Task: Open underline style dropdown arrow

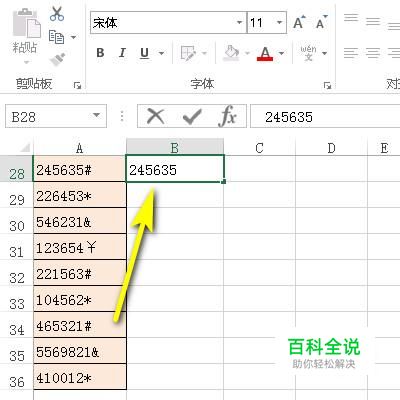Action: pyautogui.click(x=161, y=53)
